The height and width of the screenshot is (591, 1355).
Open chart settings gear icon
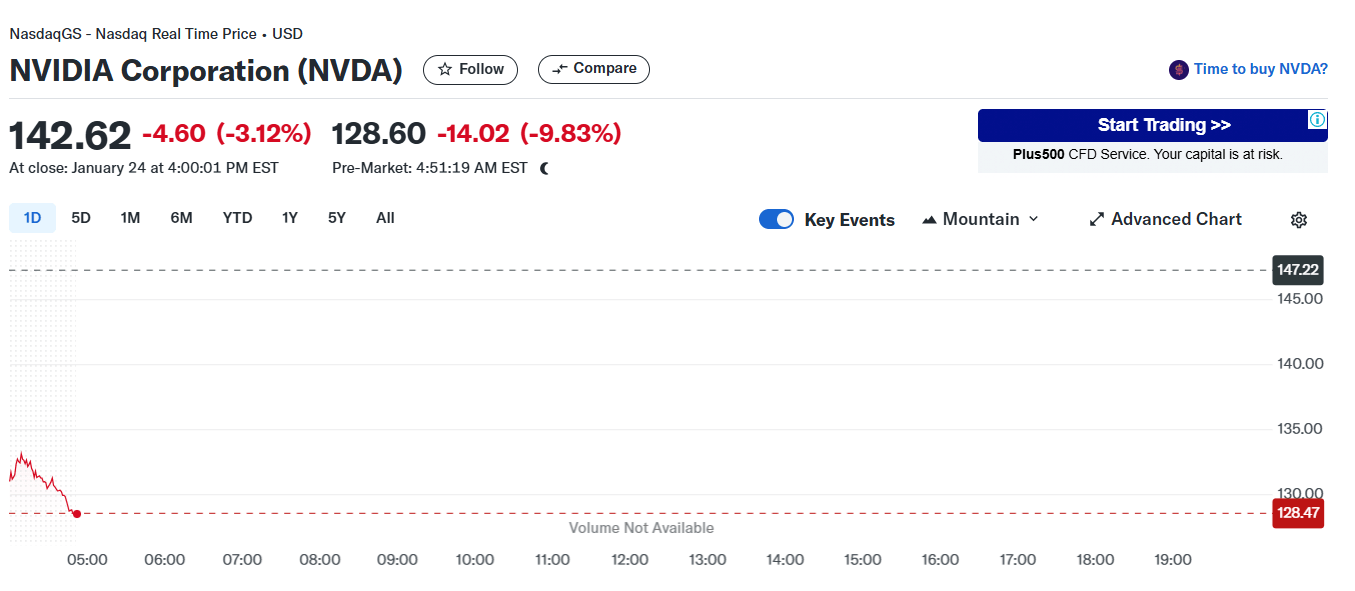pos(1299,220)
